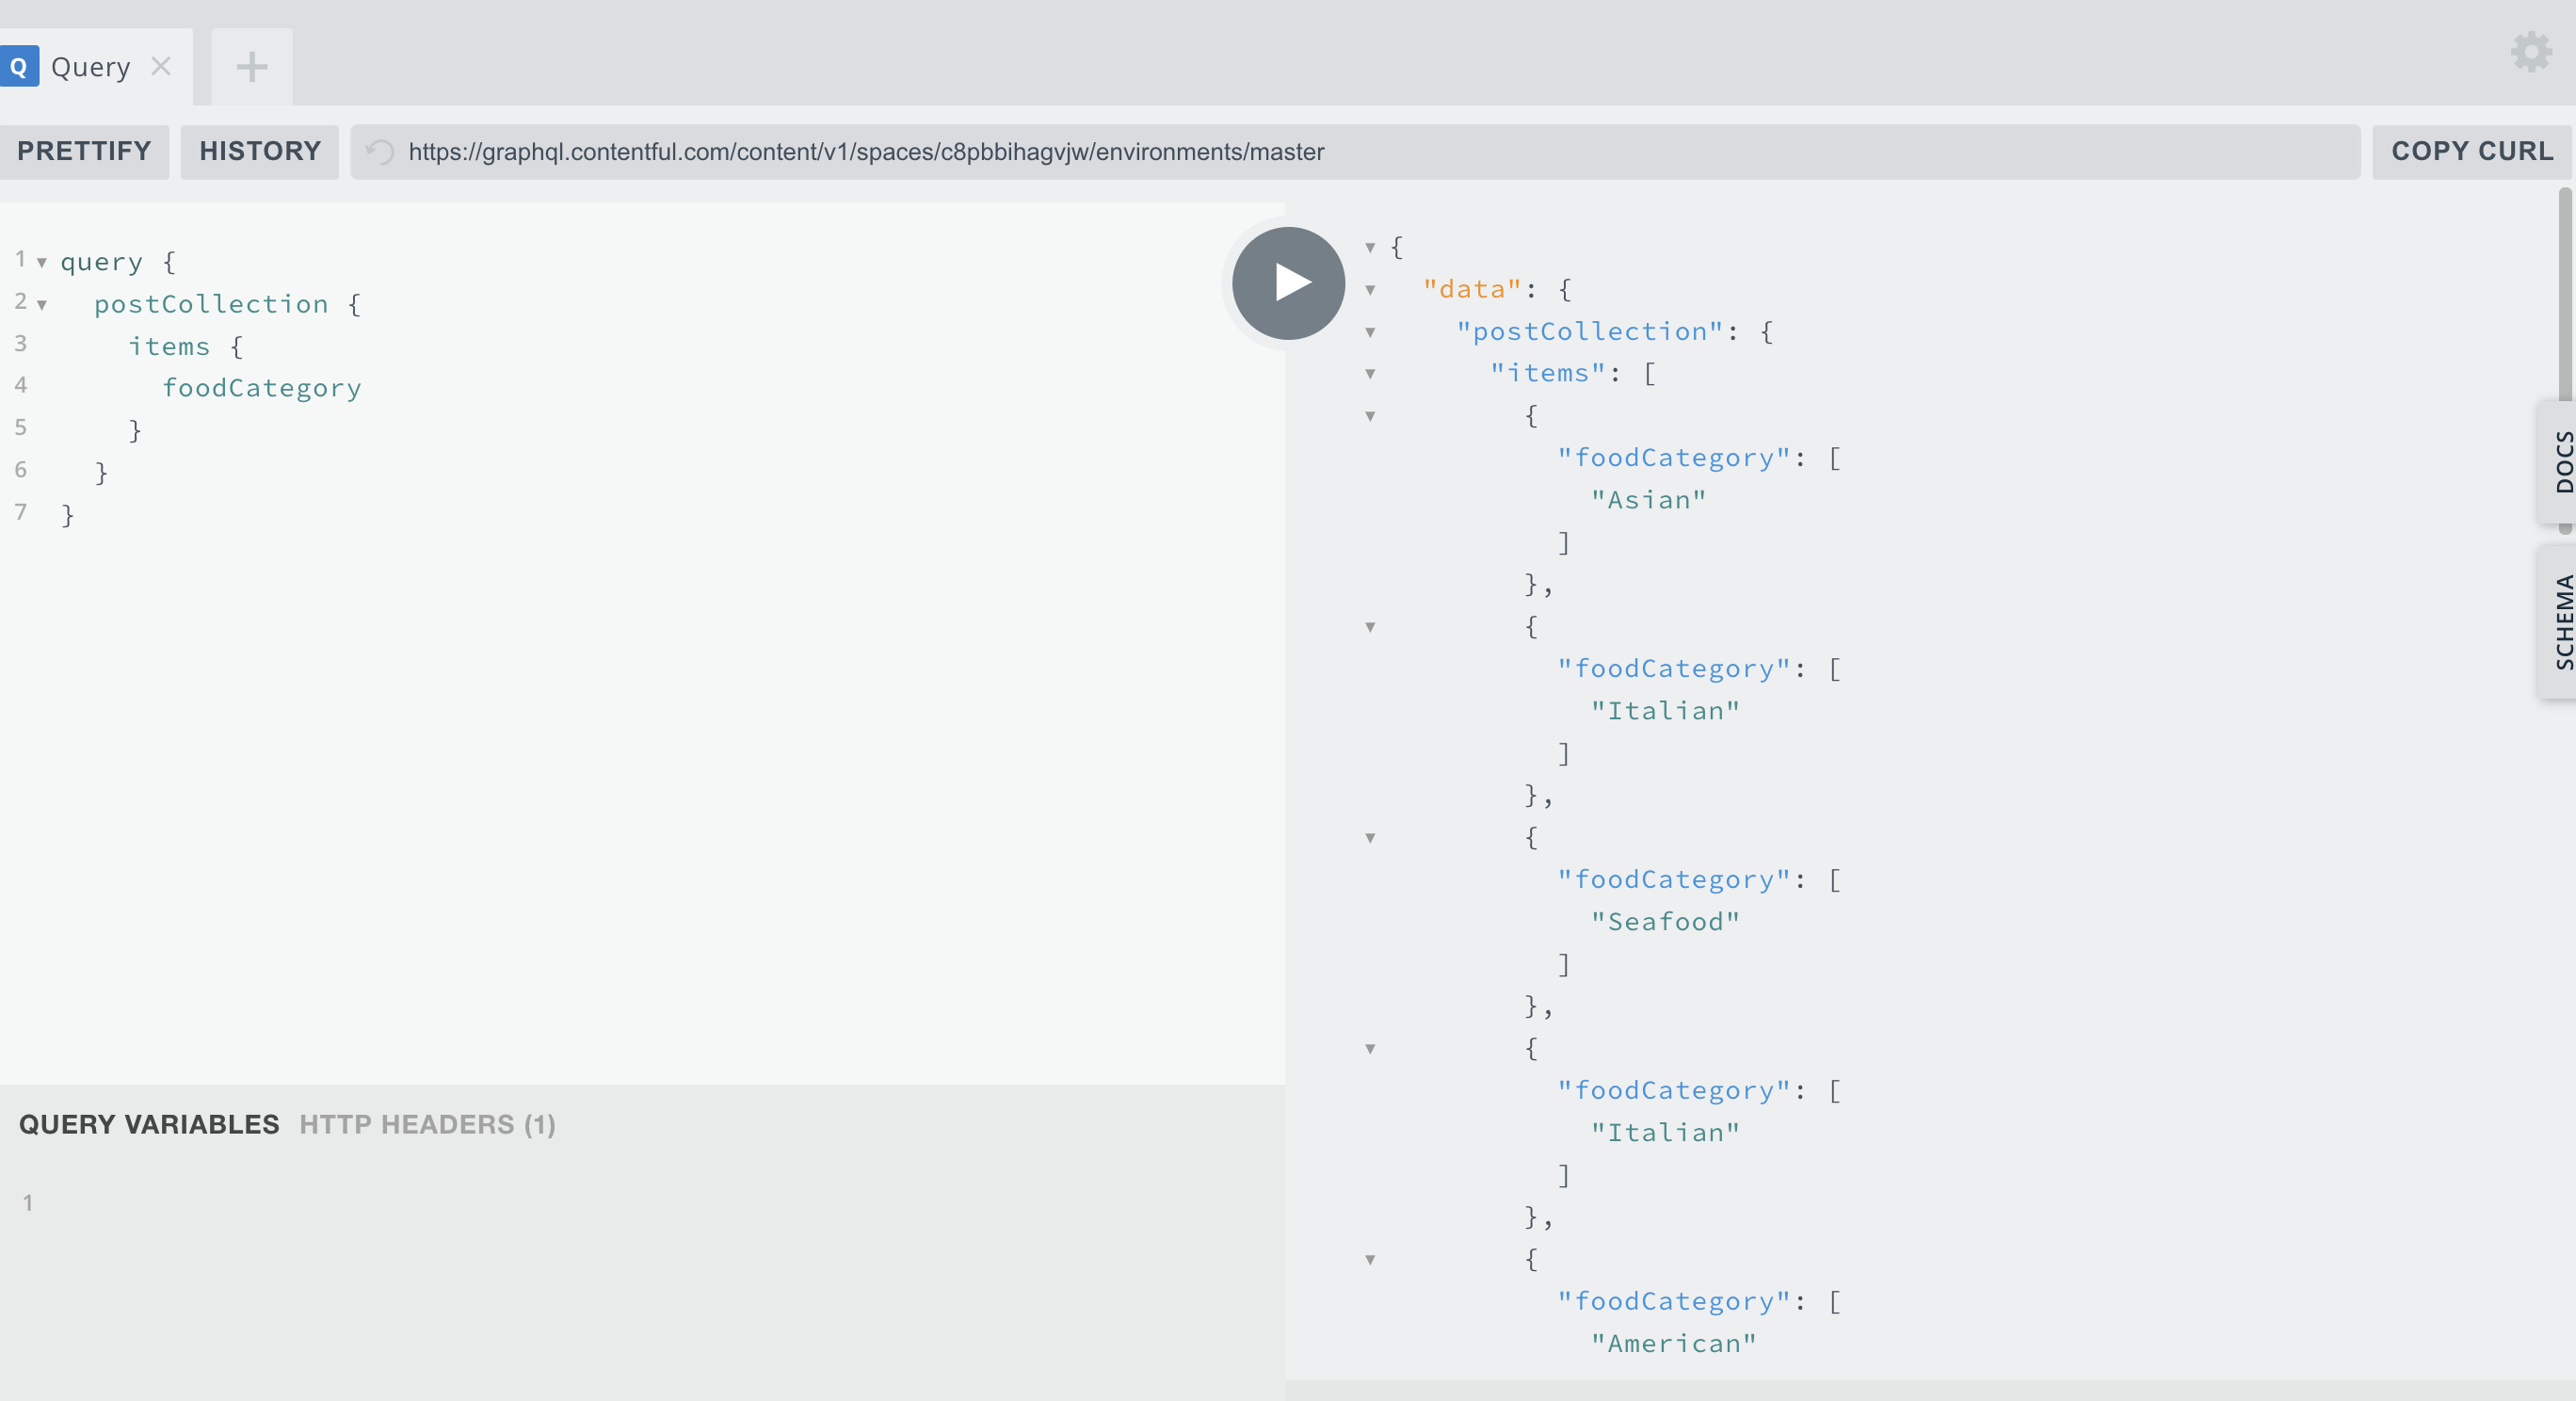Click the blue Q icon on the Query tab

(19, 67)
